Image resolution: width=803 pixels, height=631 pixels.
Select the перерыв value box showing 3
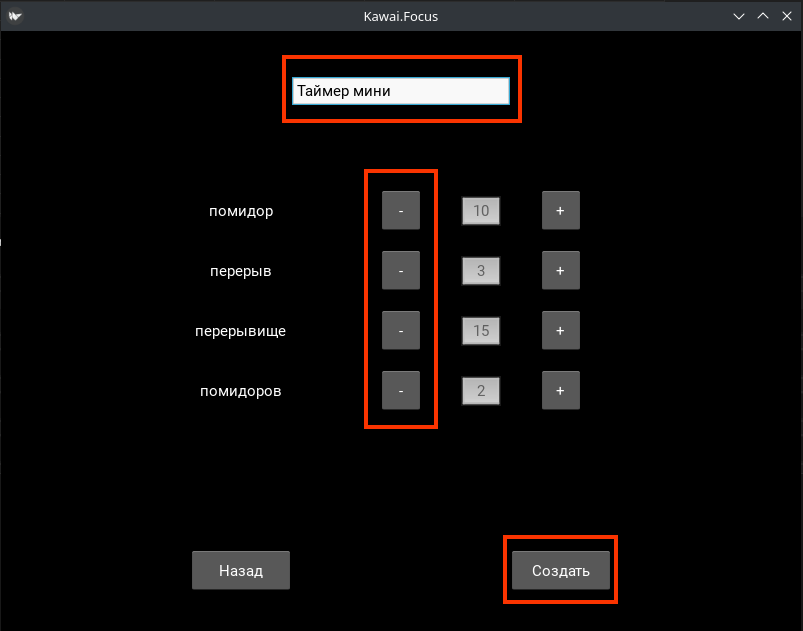(x=481, y=271)
